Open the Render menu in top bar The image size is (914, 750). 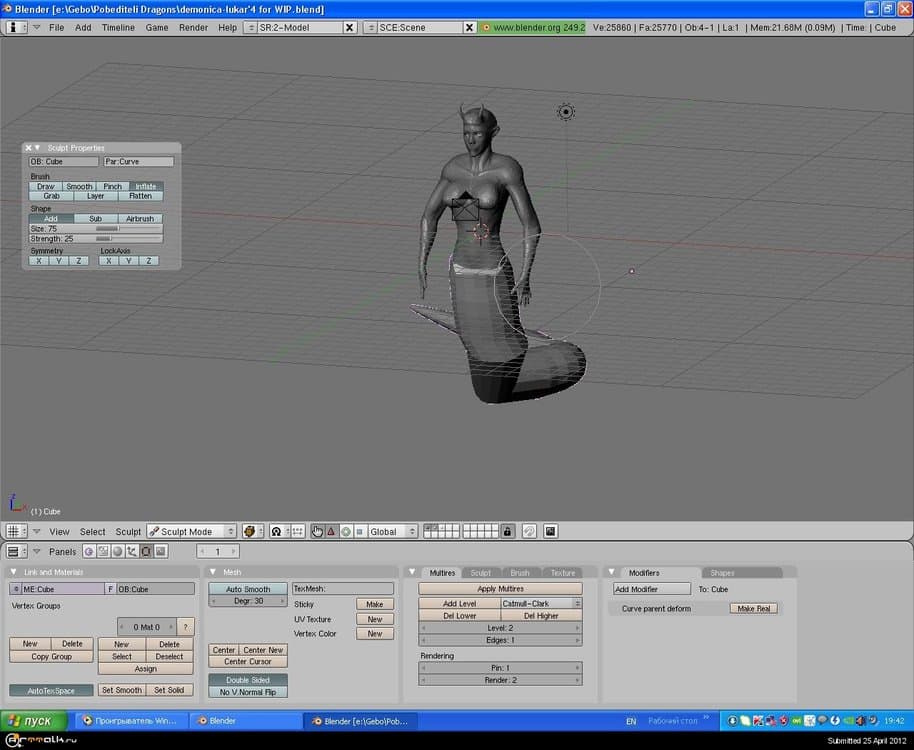(x=193, y=27)
